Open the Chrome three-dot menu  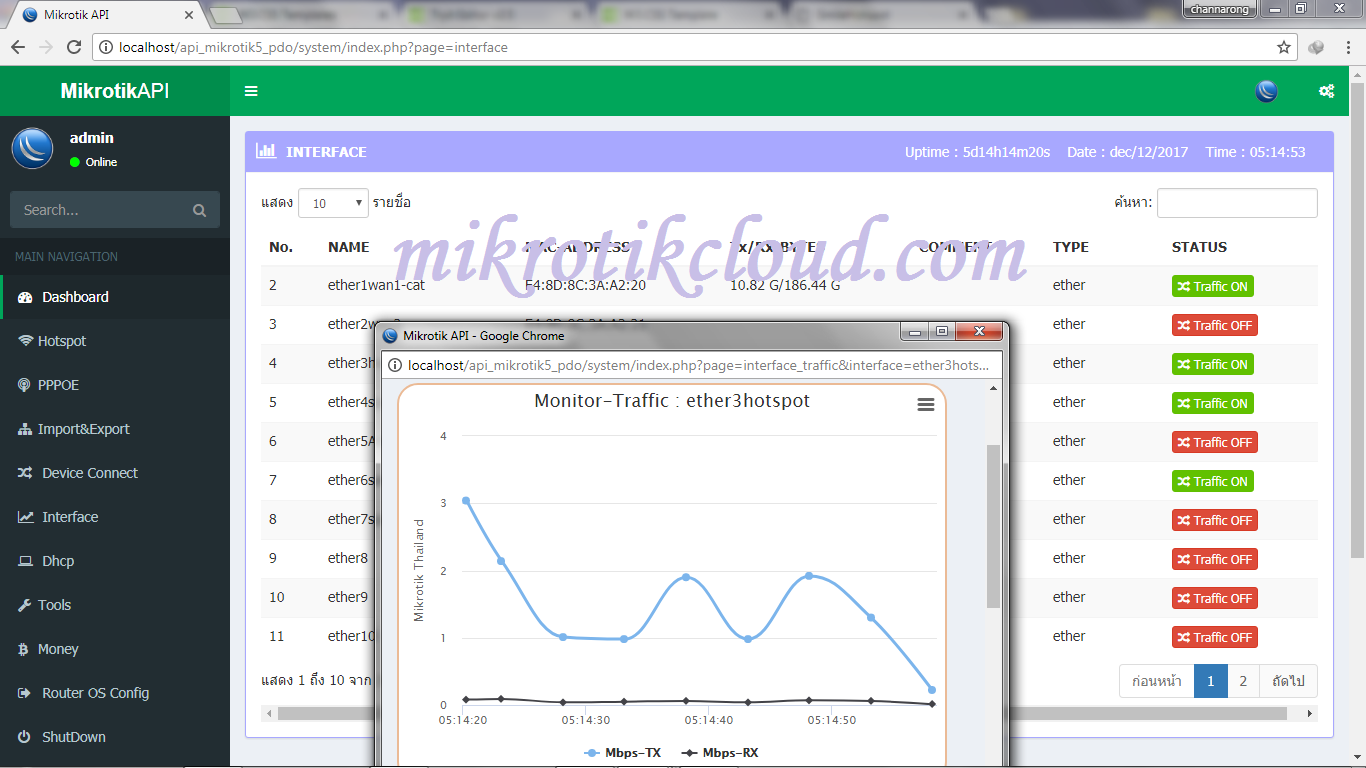[x=1347, y=47]
